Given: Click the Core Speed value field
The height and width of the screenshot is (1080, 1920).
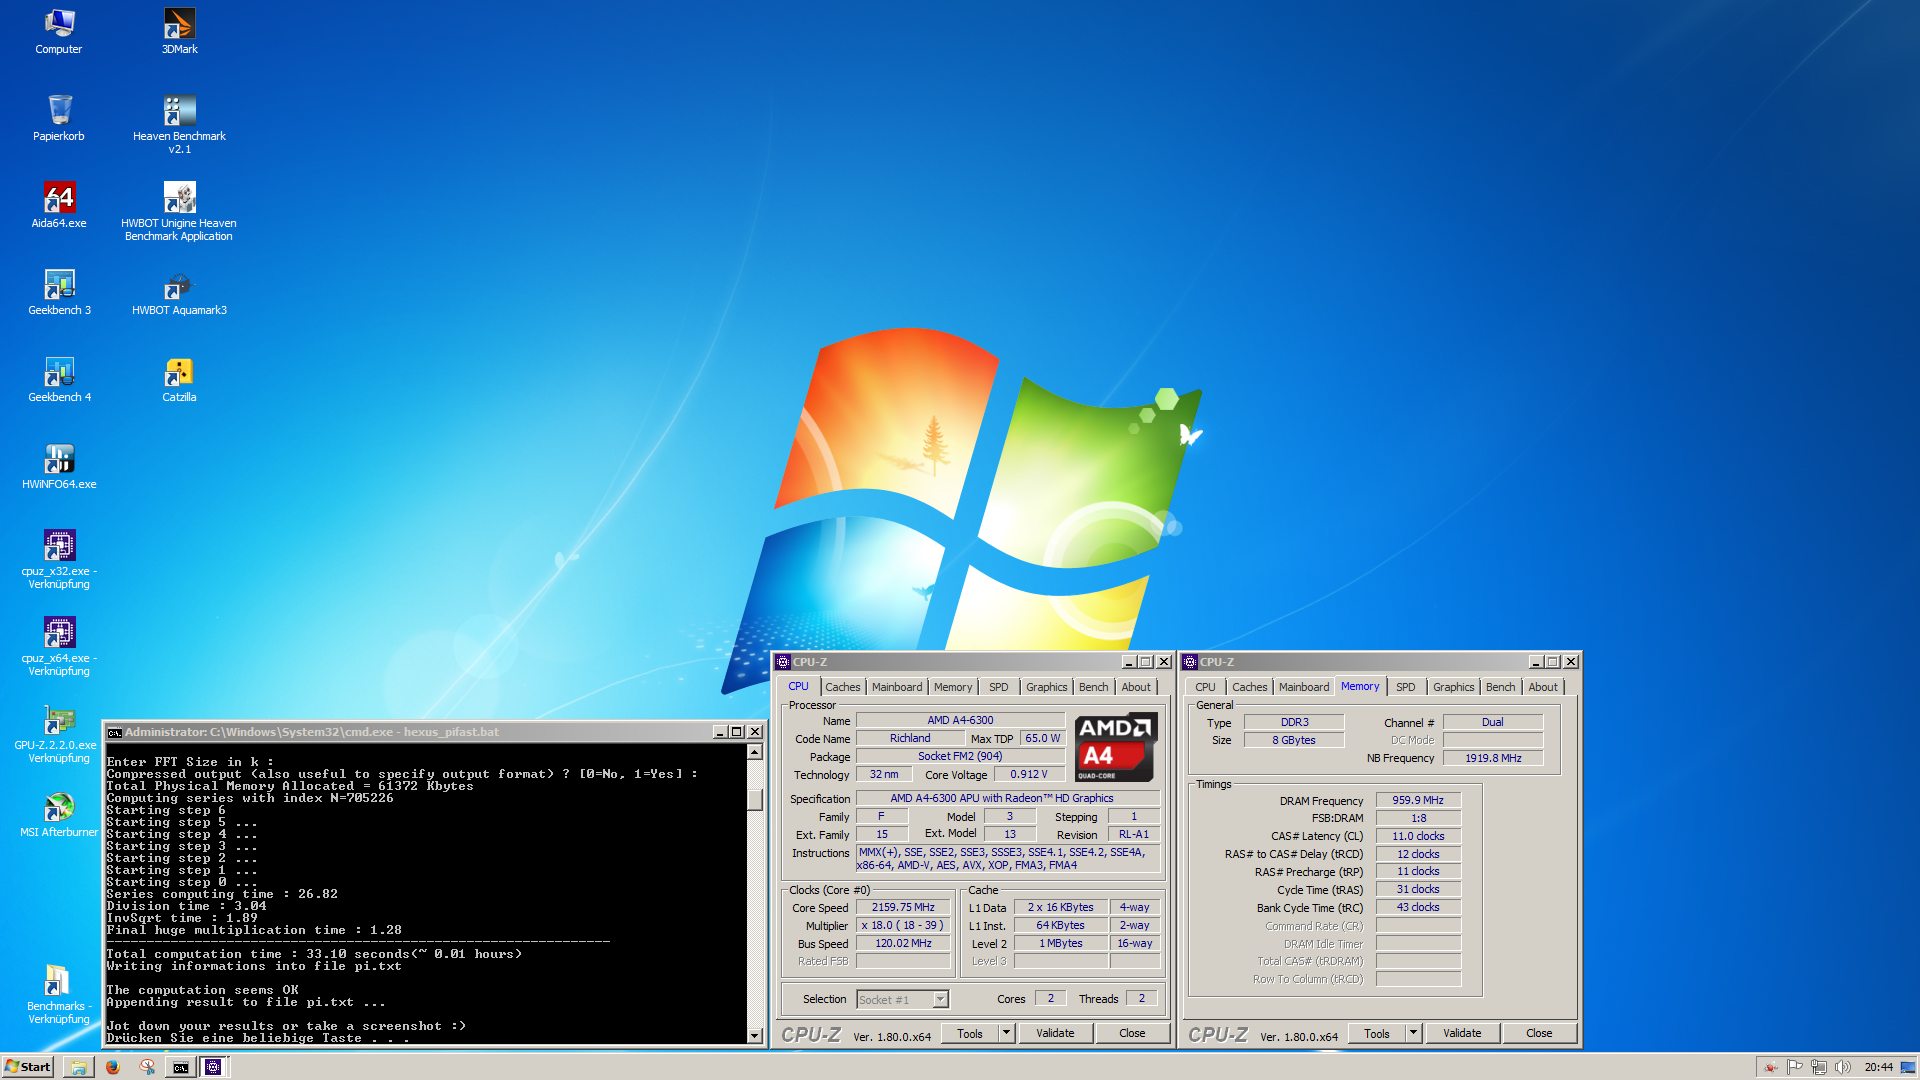Looking at the screenshot, I should pyautogui.click(x=903, y=908).
